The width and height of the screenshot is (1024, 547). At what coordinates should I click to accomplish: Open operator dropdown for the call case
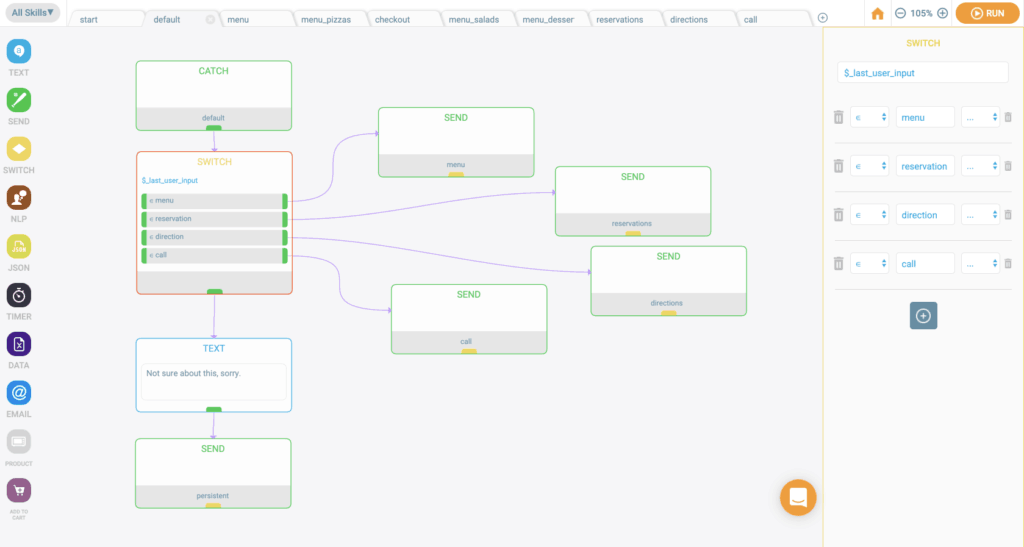tap(869, 264)
